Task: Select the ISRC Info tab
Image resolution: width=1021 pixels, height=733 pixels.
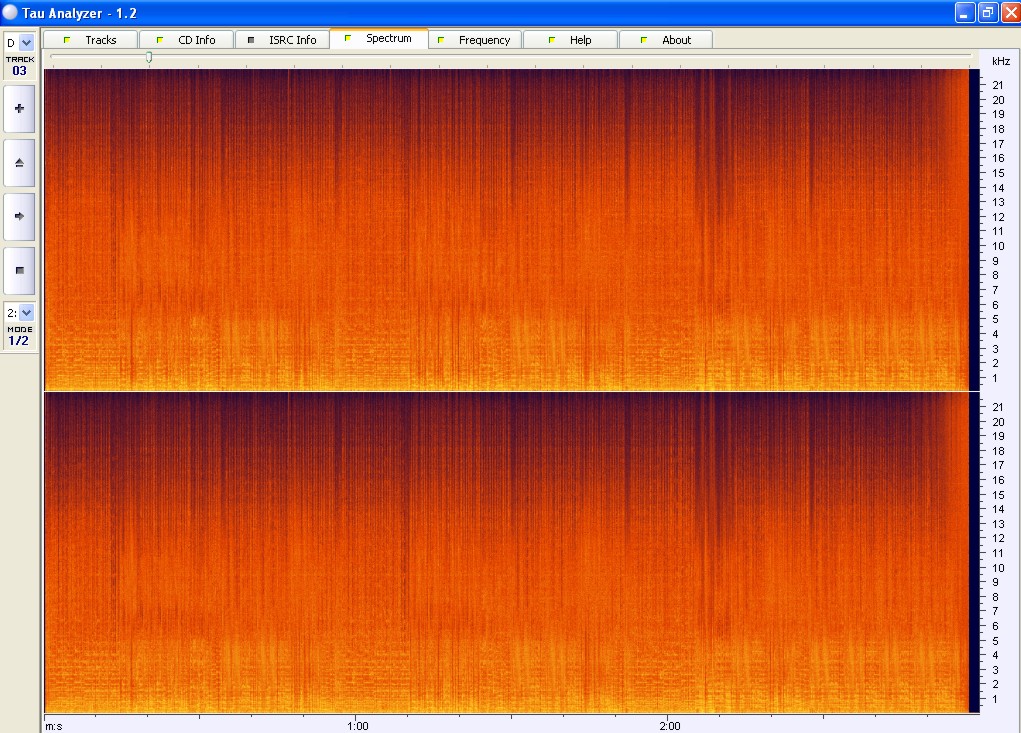Action: (282, 40)
